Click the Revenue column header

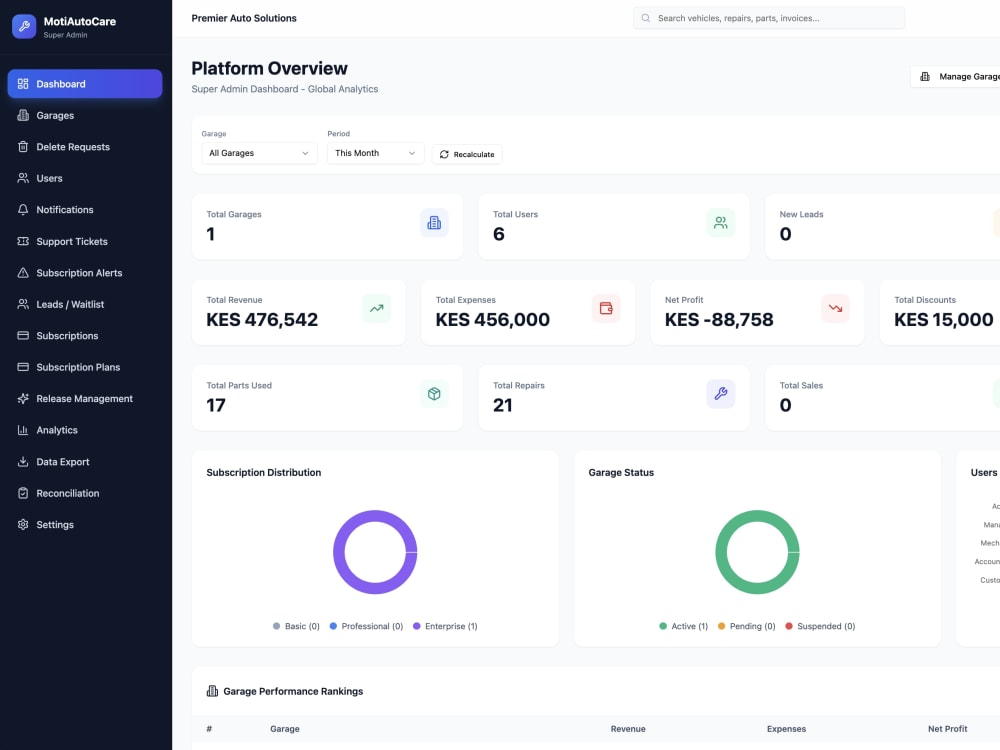(x=628, y=728)
